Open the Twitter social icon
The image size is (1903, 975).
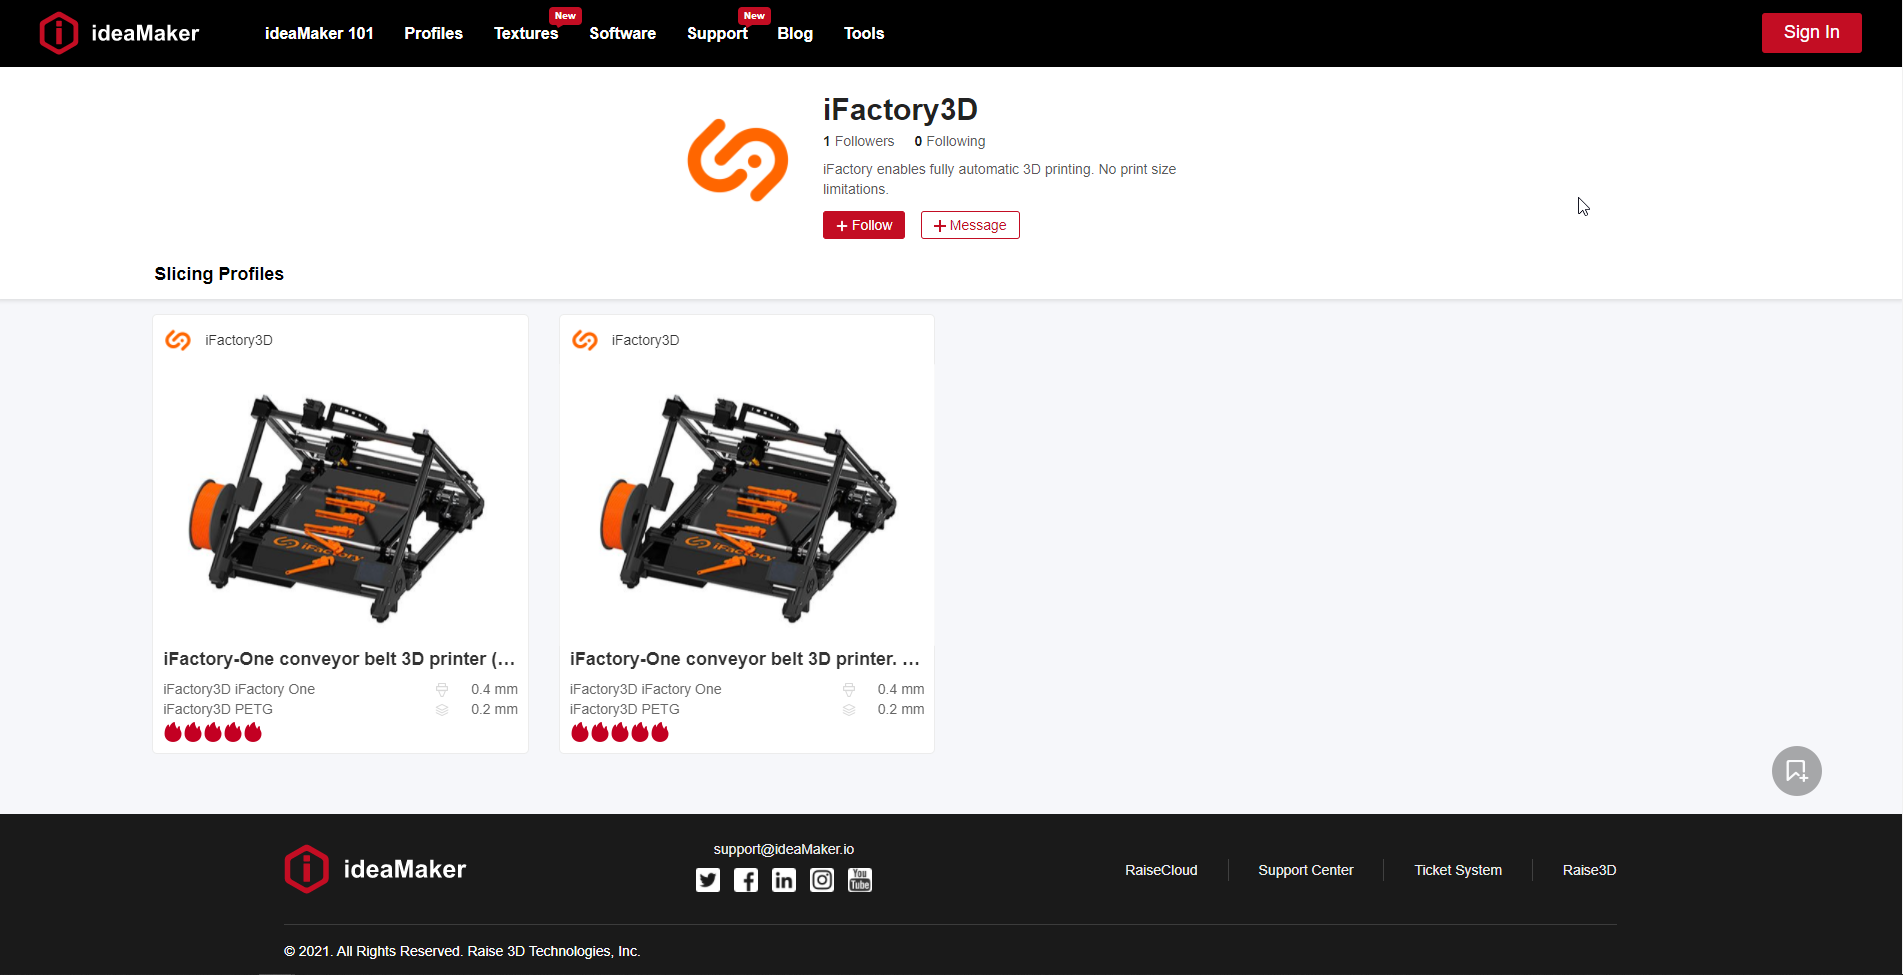pos(708,880)
